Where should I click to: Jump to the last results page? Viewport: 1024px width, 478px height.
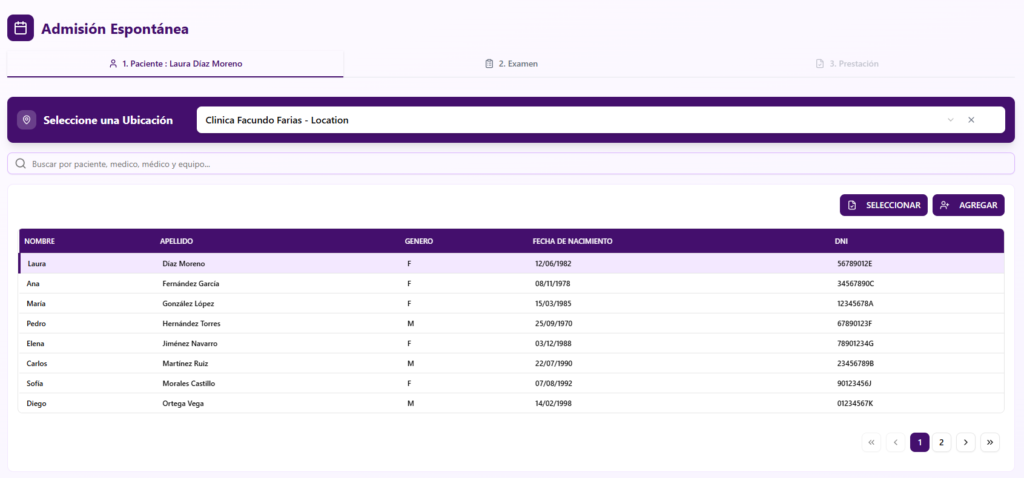point(990,442)
